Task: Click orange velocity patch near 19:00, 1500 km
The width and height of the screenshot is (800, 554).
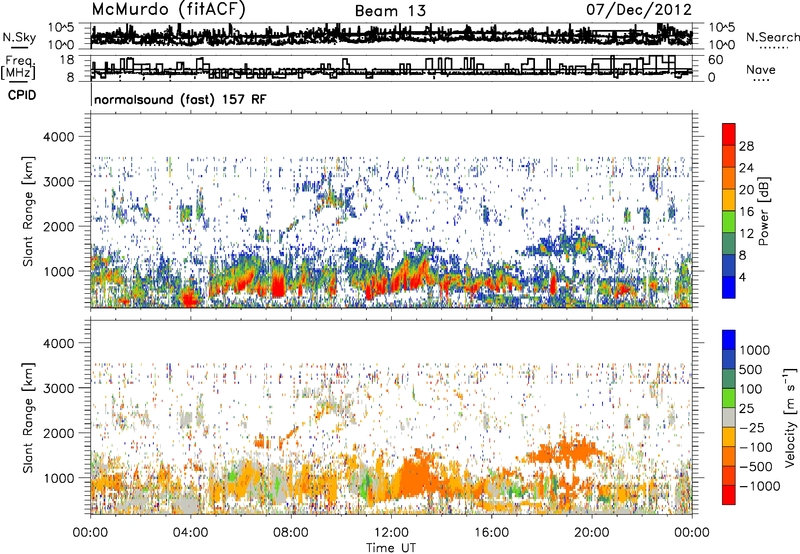Action: [x=566, y=450]
